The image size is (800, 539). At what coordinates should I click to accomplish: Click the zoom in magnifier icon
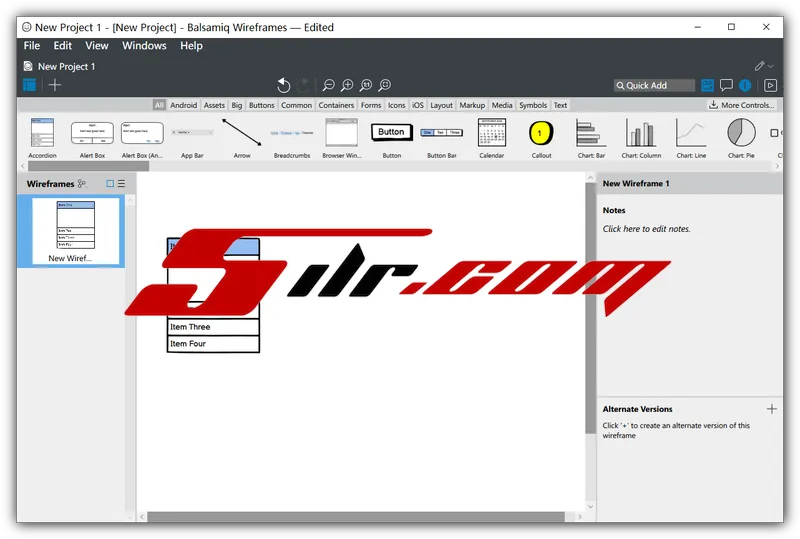pyautogui.click(x=347, y=86)
